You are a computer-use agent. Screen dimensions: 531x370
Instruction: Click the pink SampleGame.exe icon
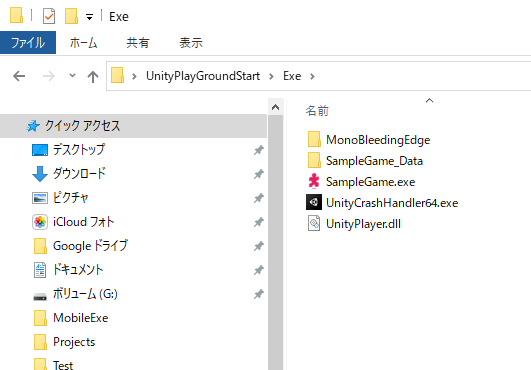tap(314, 181)
